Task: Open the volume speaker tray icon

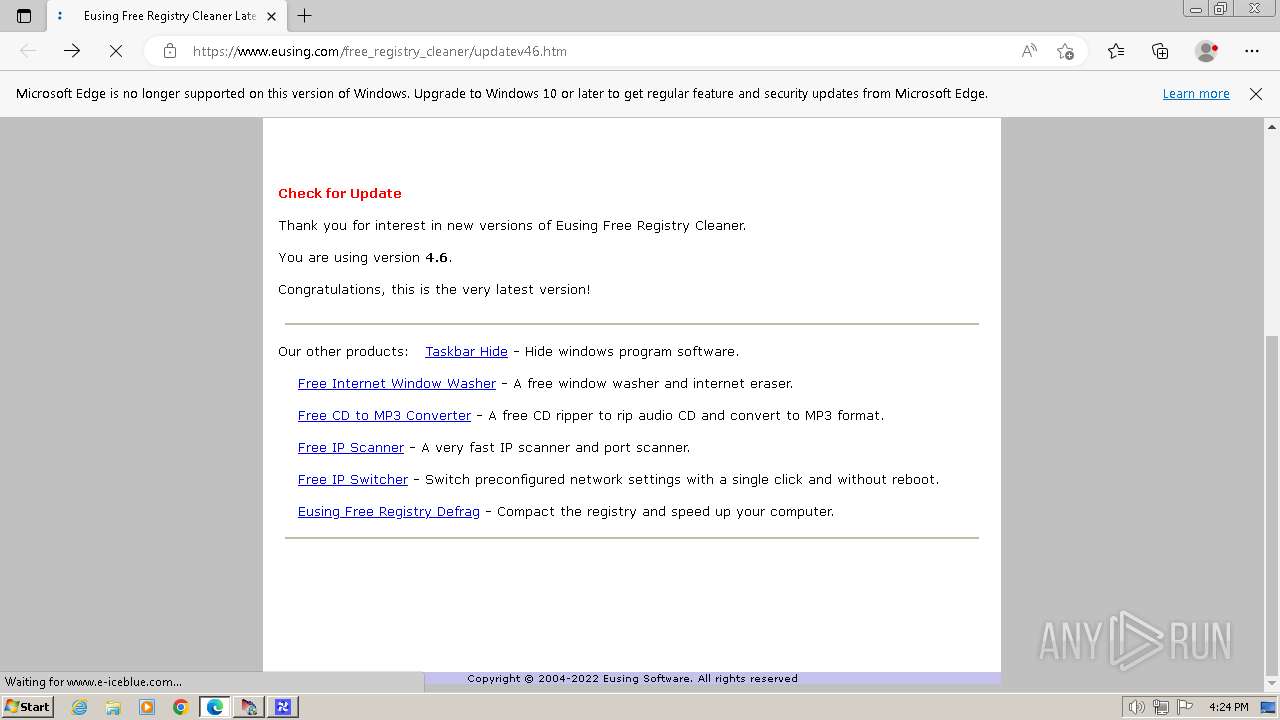Action: coord(1138,707)
